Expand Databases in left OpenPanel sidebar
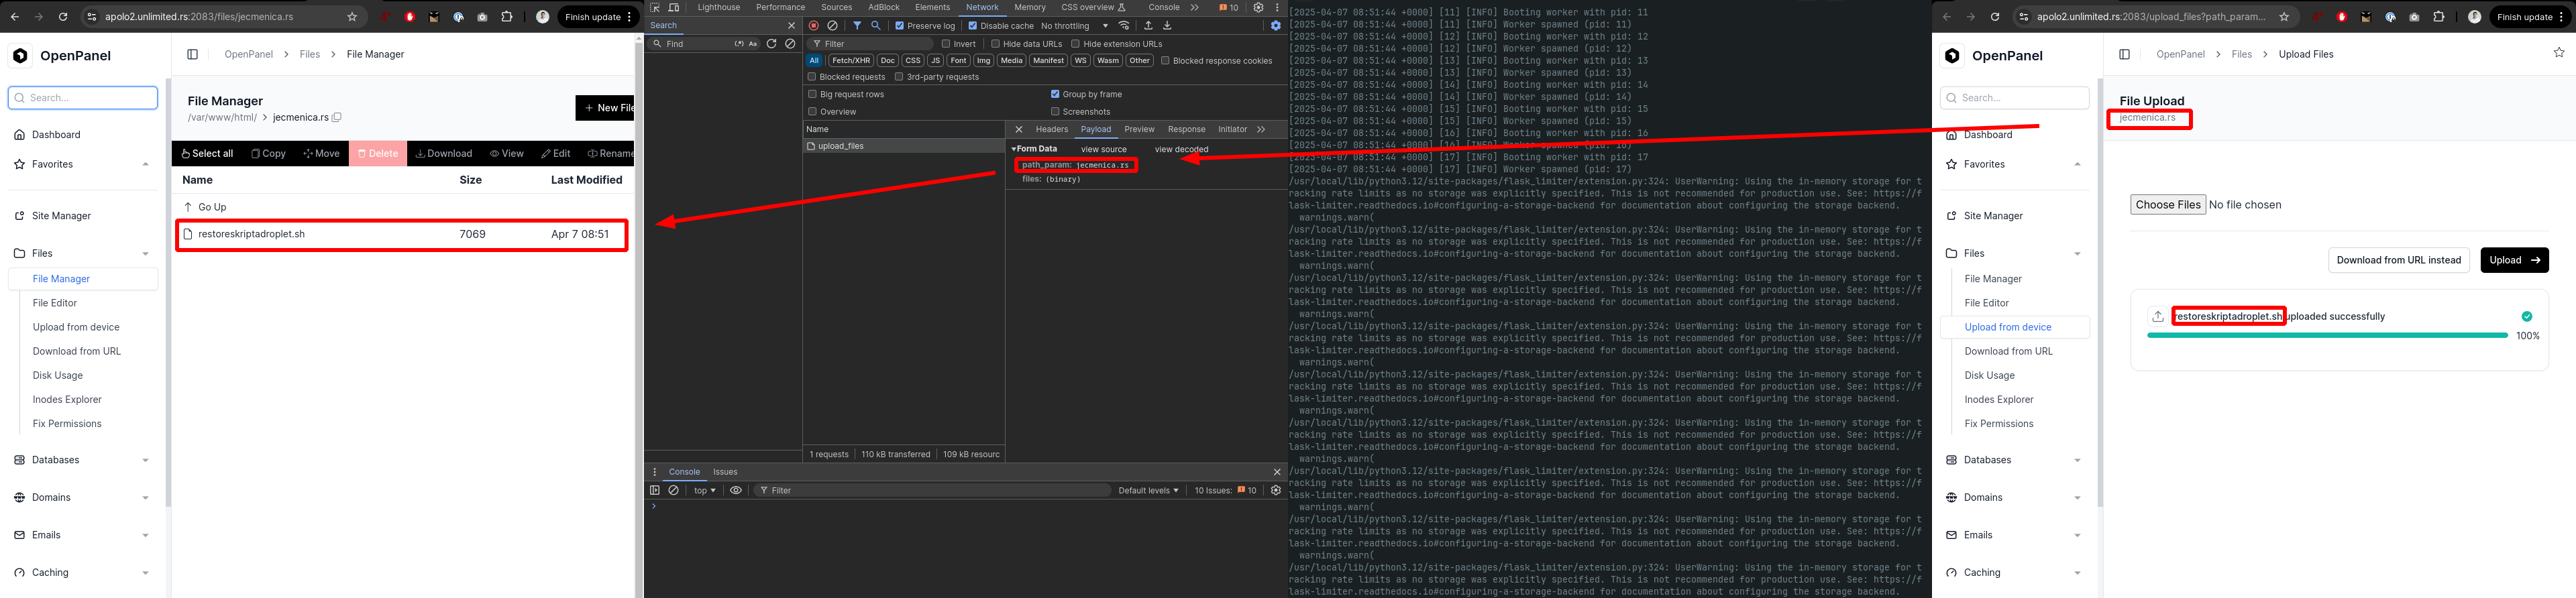Image resolution: width=2576 pixels, height=598 pixels. (x=146, y=460)
